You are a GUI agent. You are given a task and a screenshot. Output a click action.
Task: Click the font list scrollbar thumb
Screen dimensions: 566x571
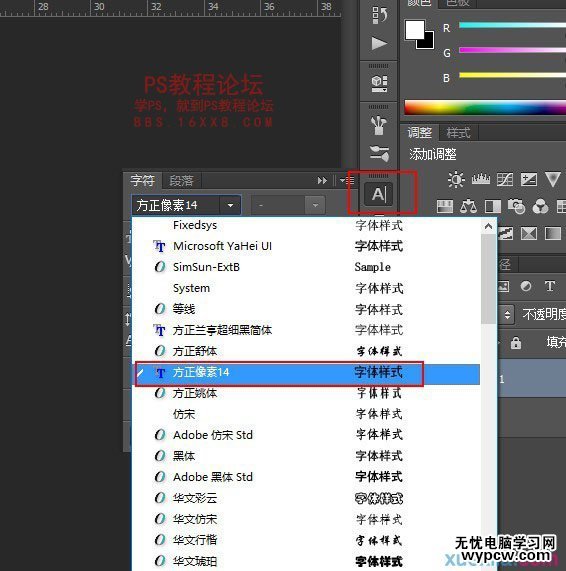click(x=488, y=279)
